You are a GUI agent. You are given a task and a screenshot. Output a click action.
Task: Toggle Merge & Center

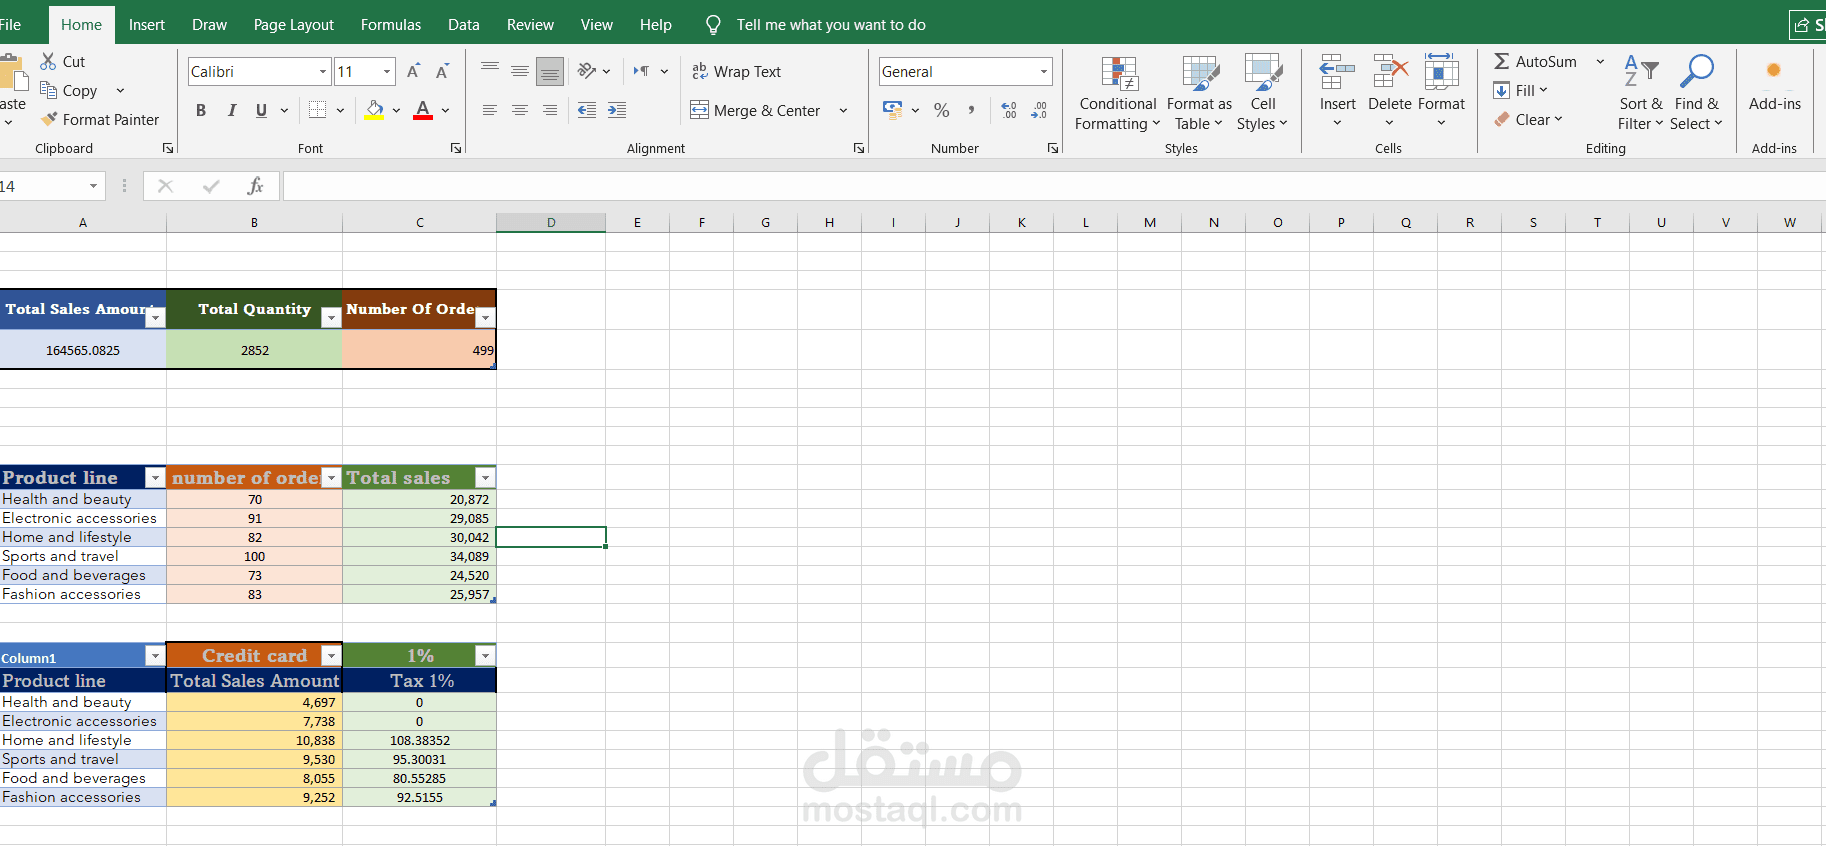point(757,110)
